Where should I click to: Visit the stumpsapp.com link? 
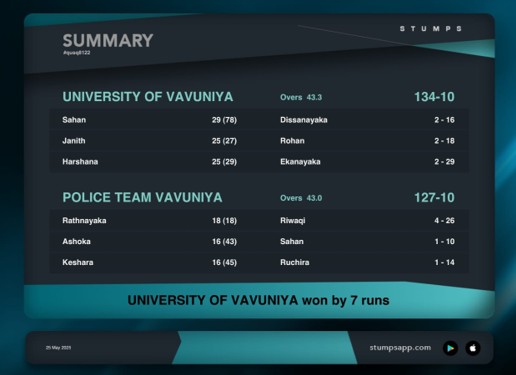tap(400, 348)
